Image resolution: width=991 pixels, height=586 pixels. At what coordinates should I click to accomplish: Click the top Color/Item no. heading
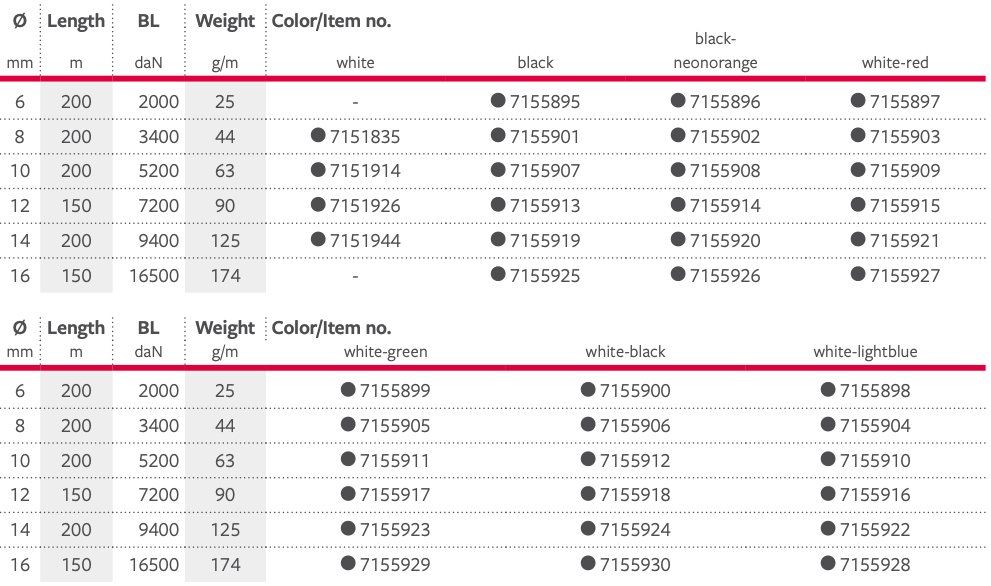331,21
